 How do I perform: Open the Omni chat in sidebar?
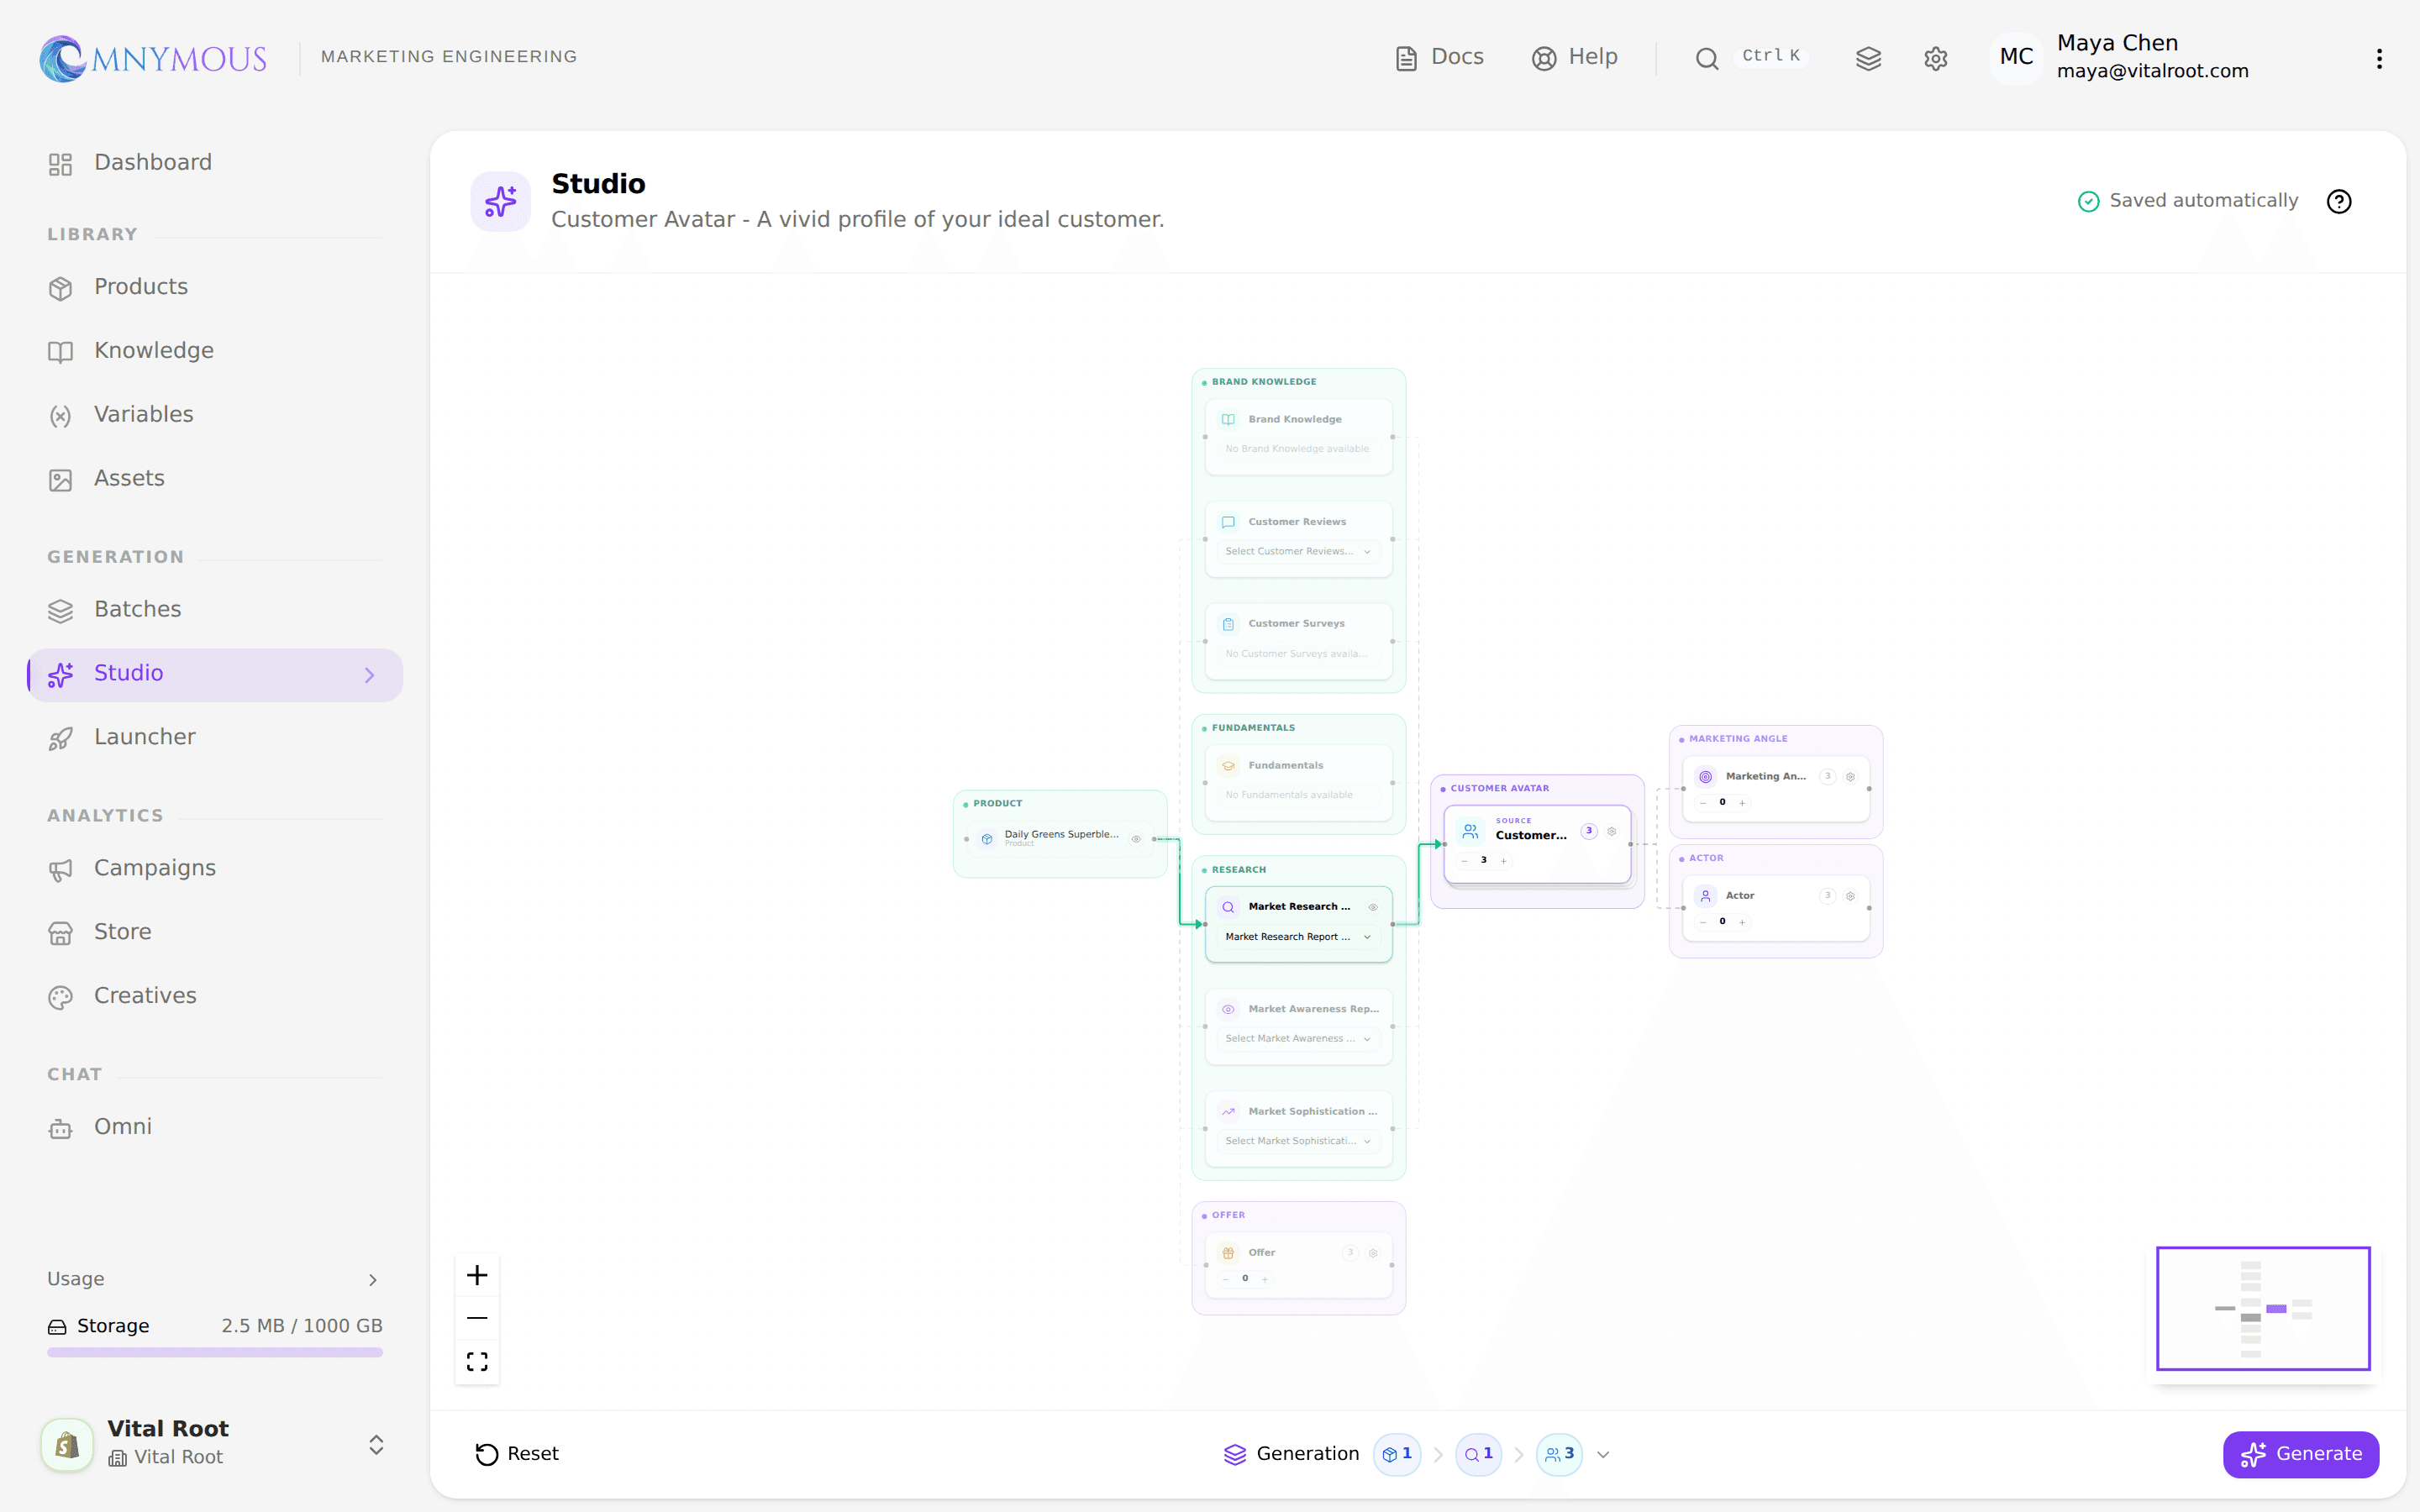coord(215,1128)
